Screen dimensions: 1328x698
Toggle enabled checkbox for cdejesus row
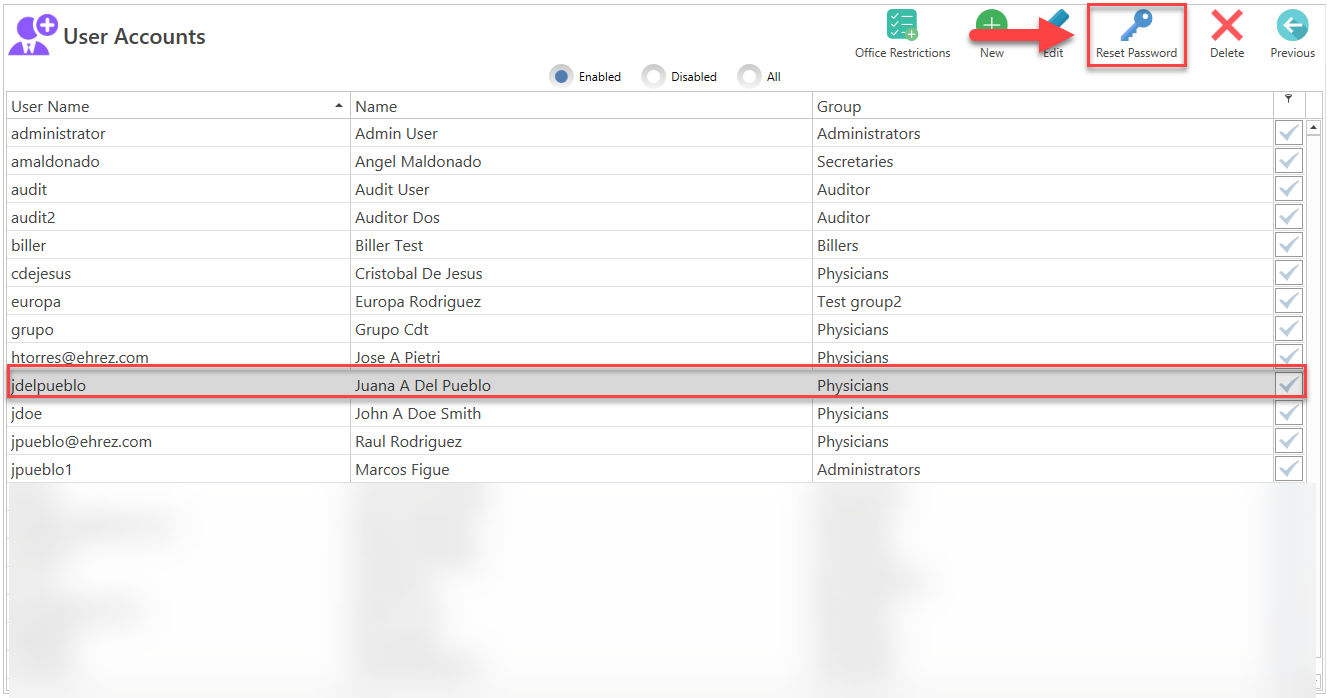click(x=1289, y=273)
